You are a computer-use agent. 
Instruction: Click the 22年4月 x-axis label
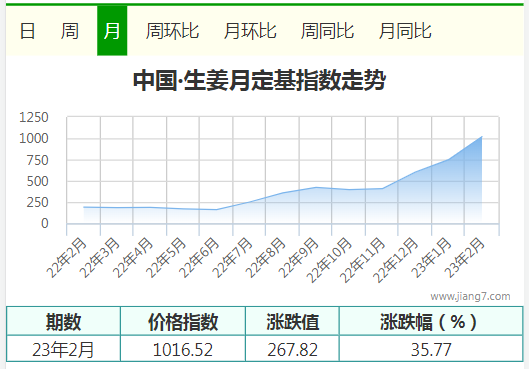pos(133,258)
